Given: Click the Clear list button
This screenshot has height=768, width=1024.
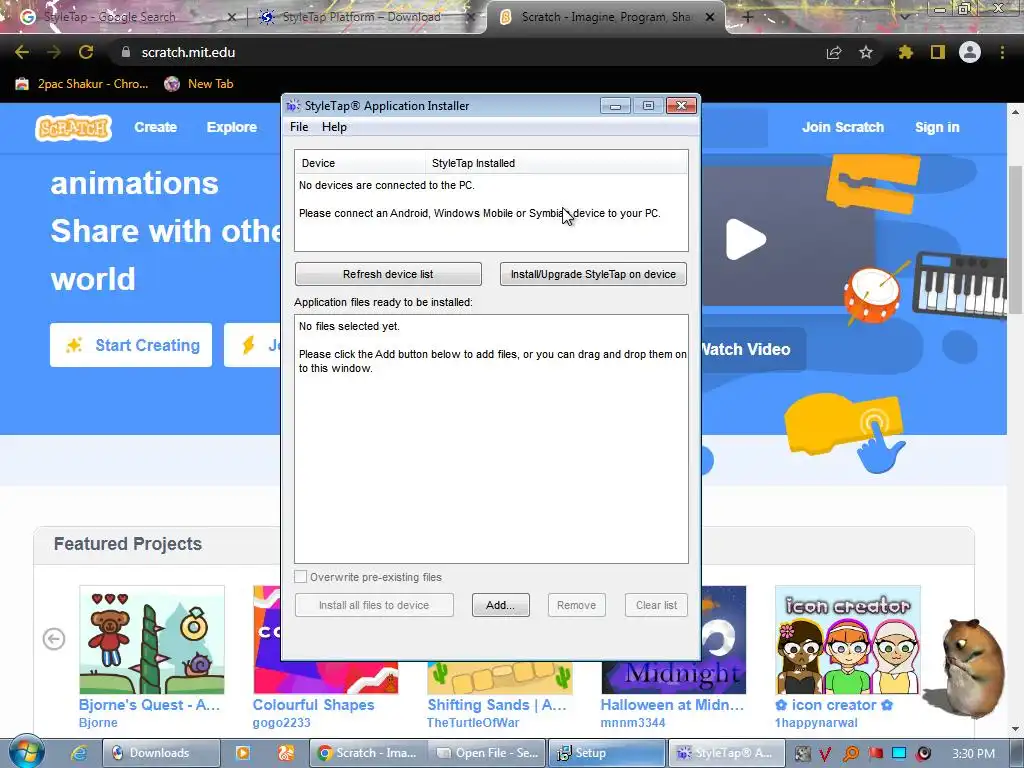Looking at the screenshot, I should (656, 605).
